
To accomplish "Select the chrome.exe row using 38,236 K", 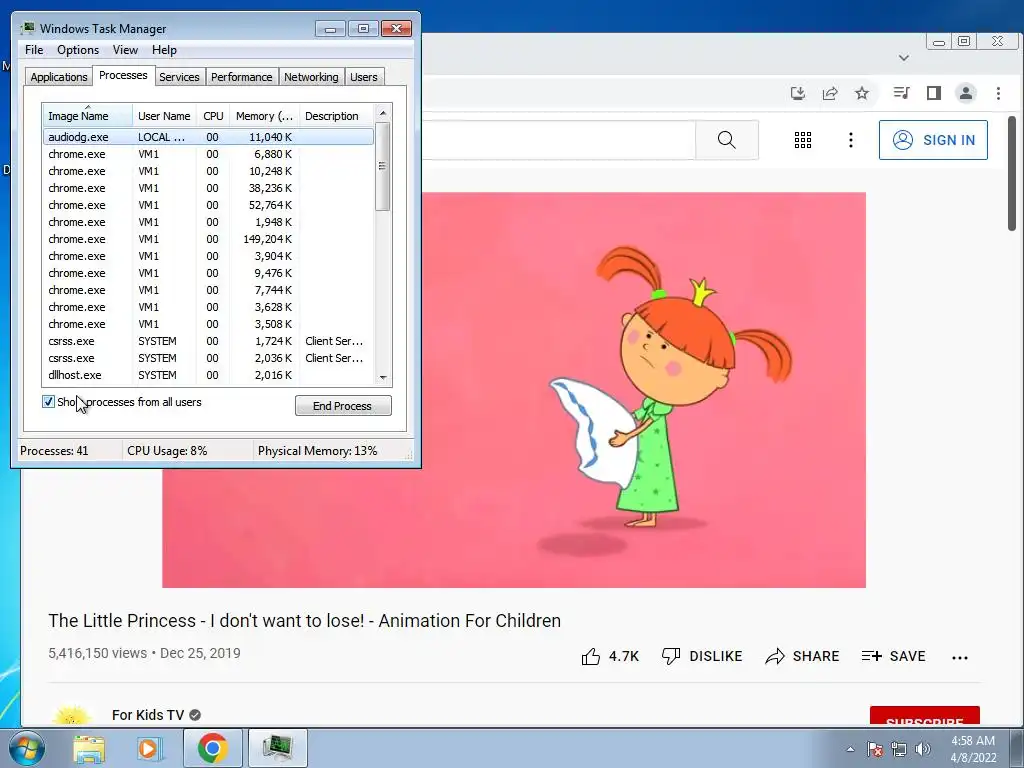I will tap(208, 188).
